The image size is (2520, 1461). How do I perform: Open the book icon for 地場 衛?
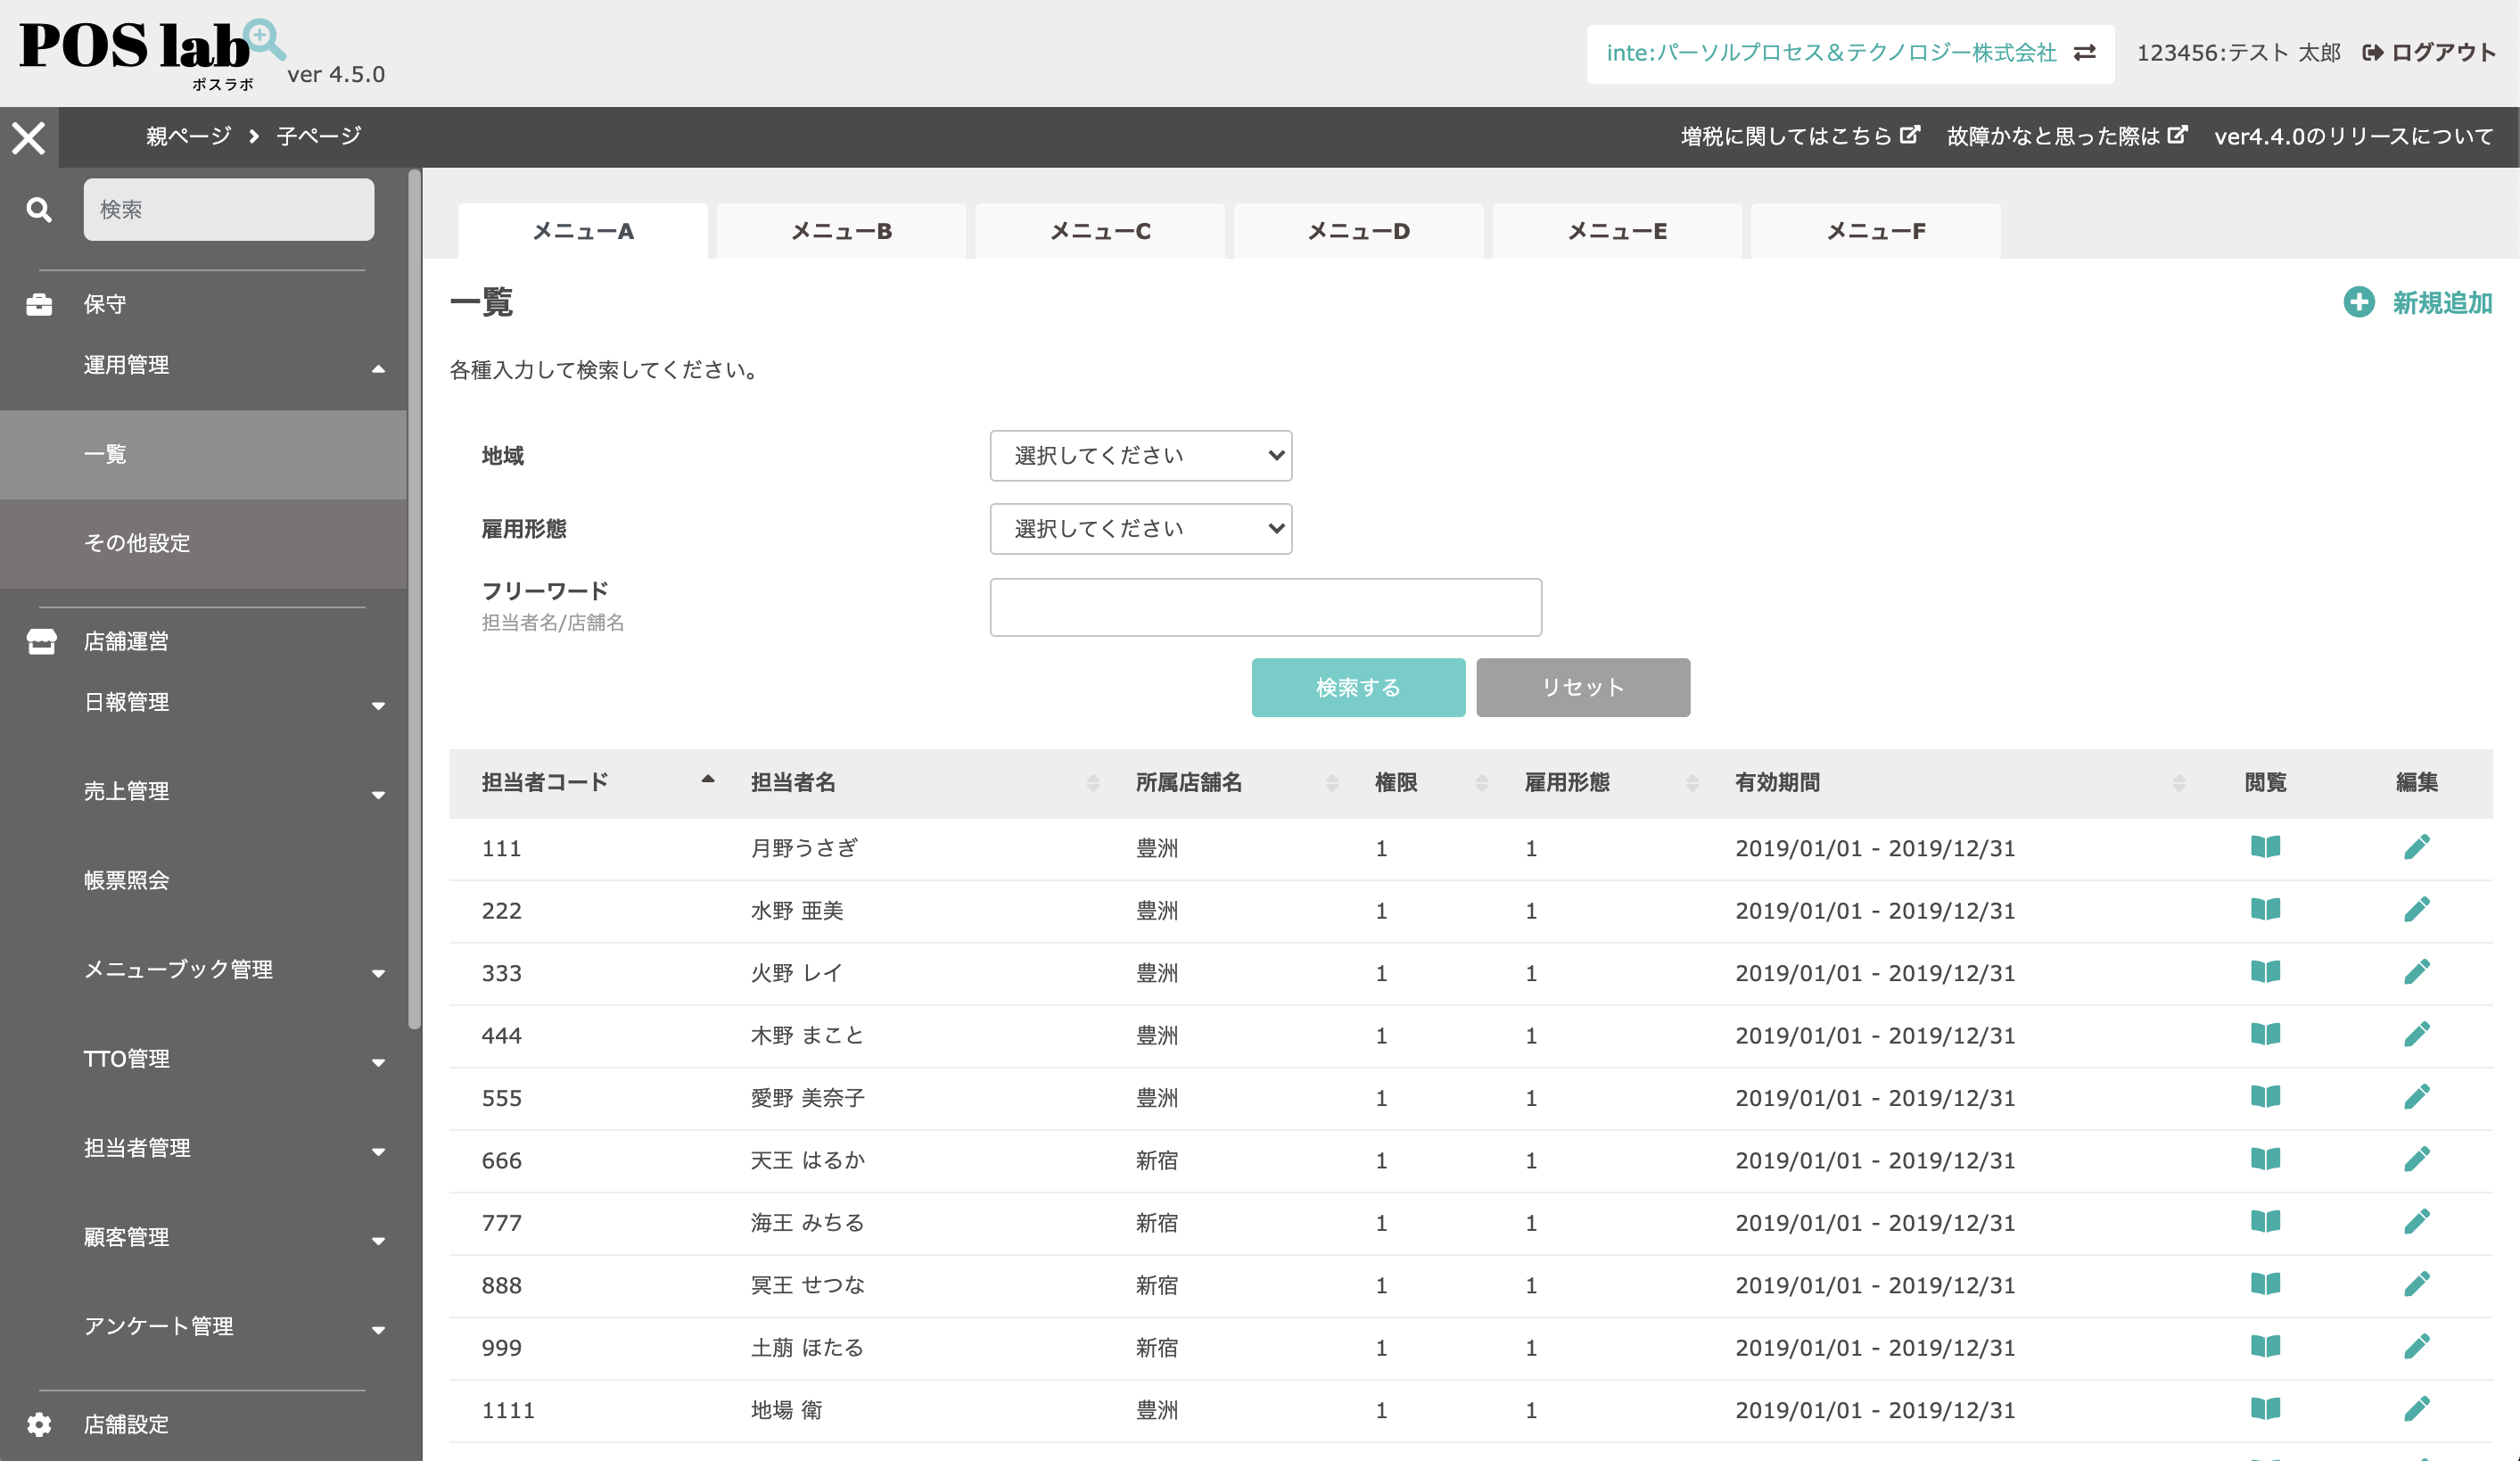[x=2265, y=1409]
